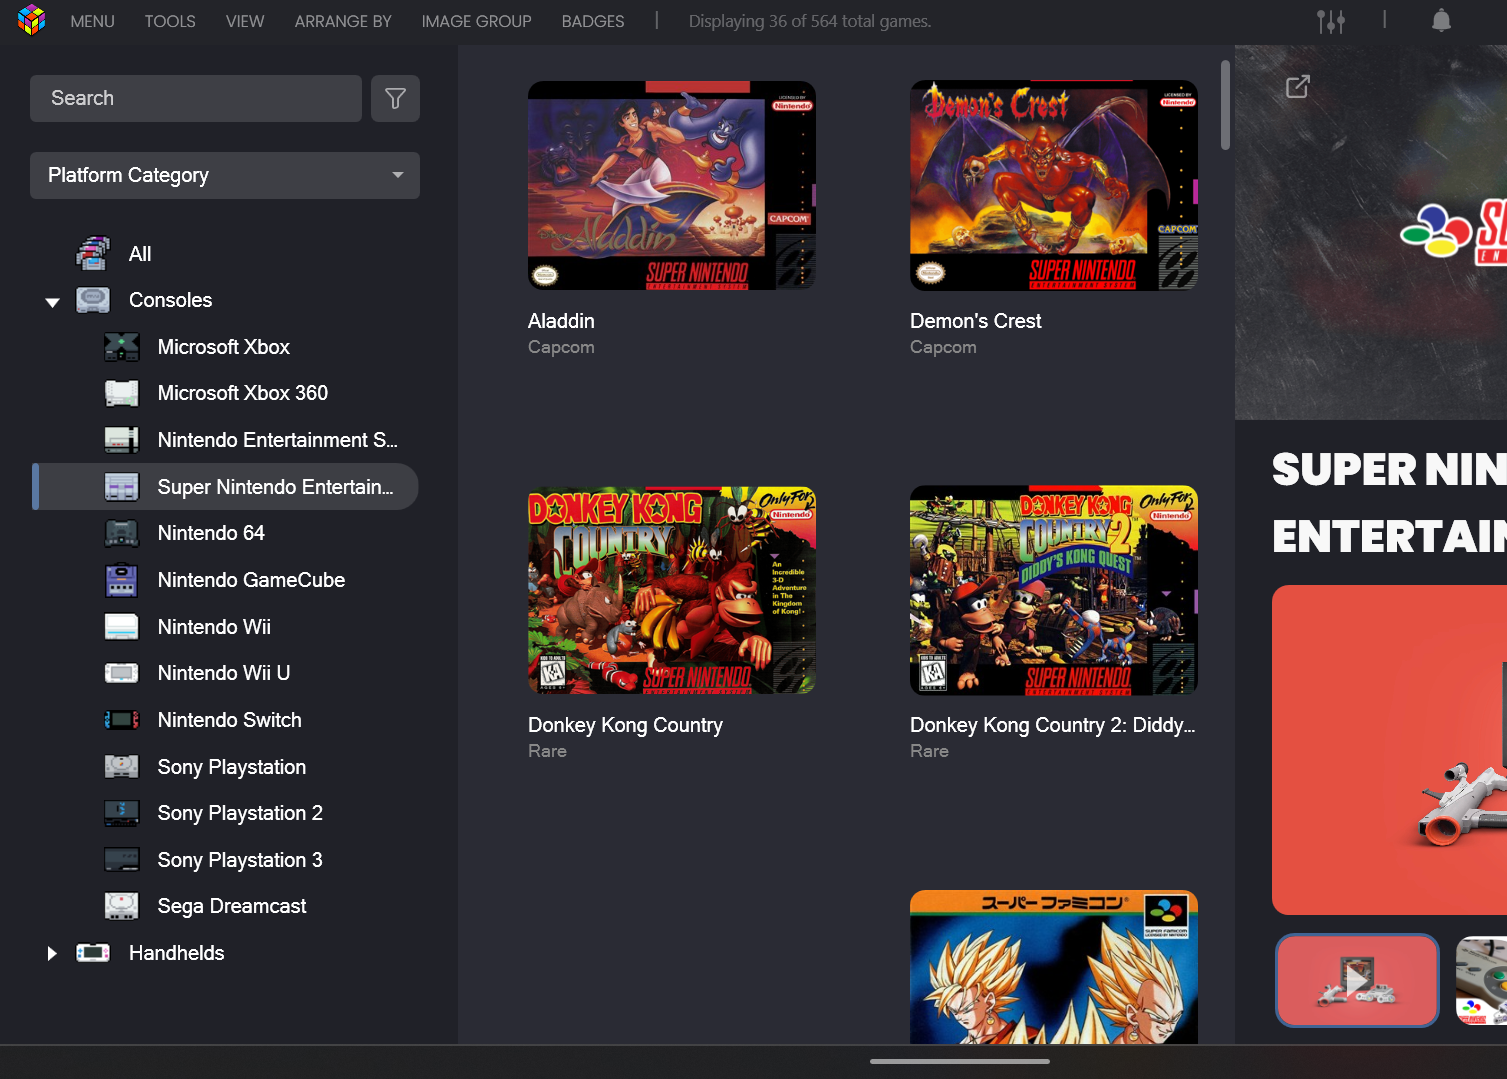Open the ARRANGE BY menu
The height and width of the screenshot is (1079, 1507).
coord(343,21)
